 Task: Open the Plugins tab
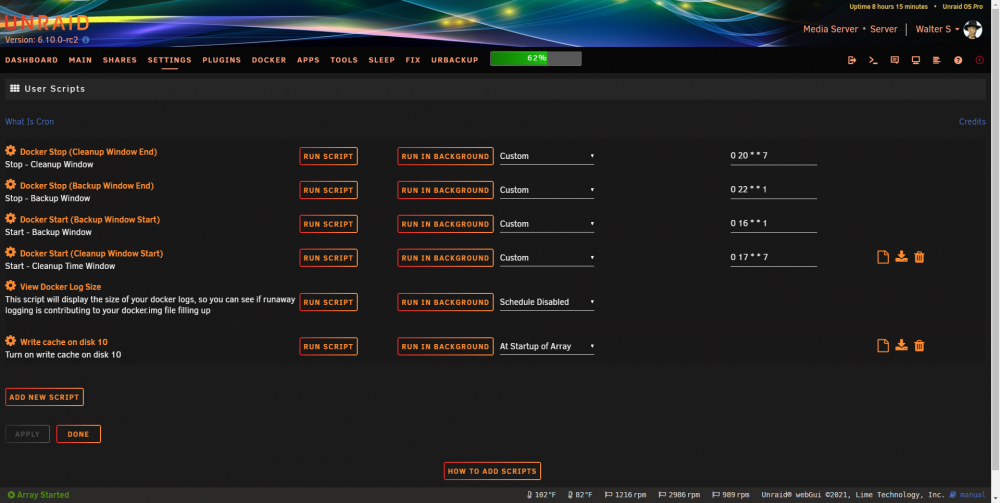pos(221,60)
